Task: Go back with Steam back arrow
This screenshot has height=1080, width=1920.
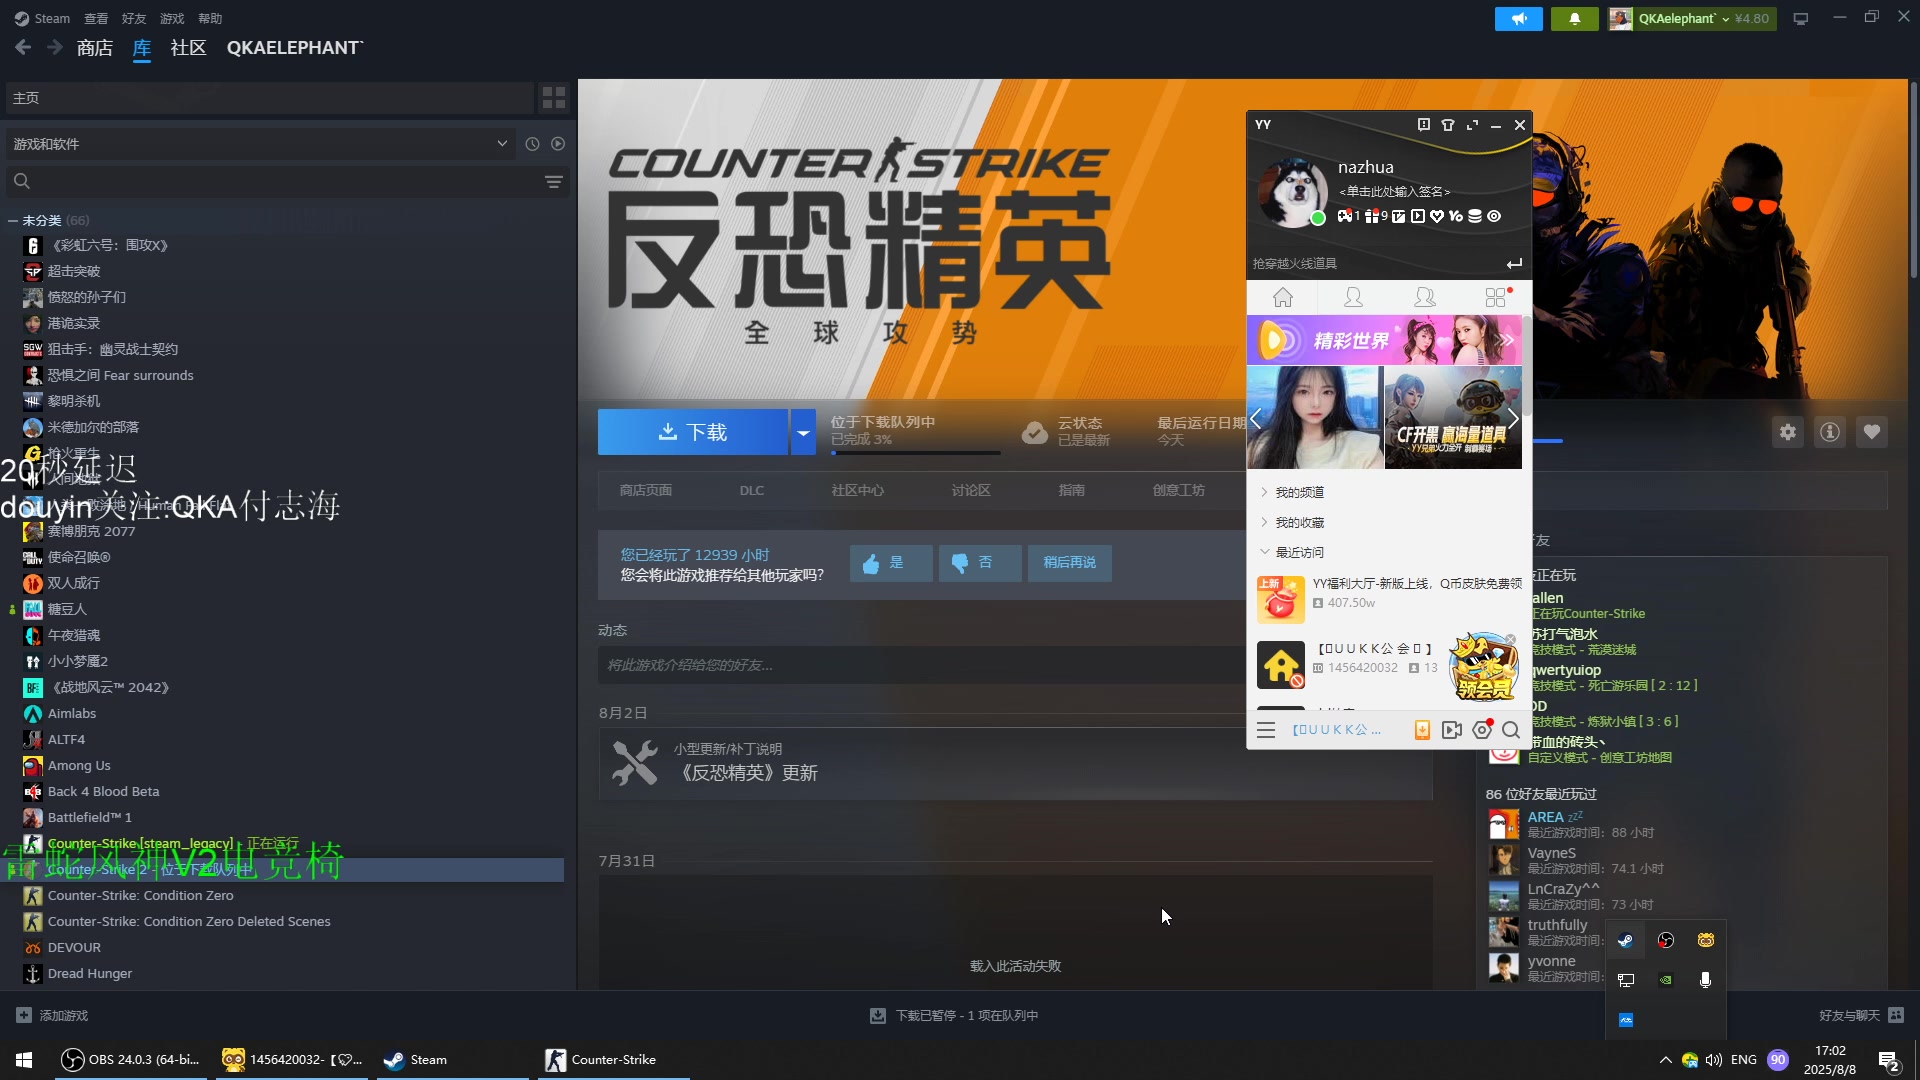Action: (23, 47)
